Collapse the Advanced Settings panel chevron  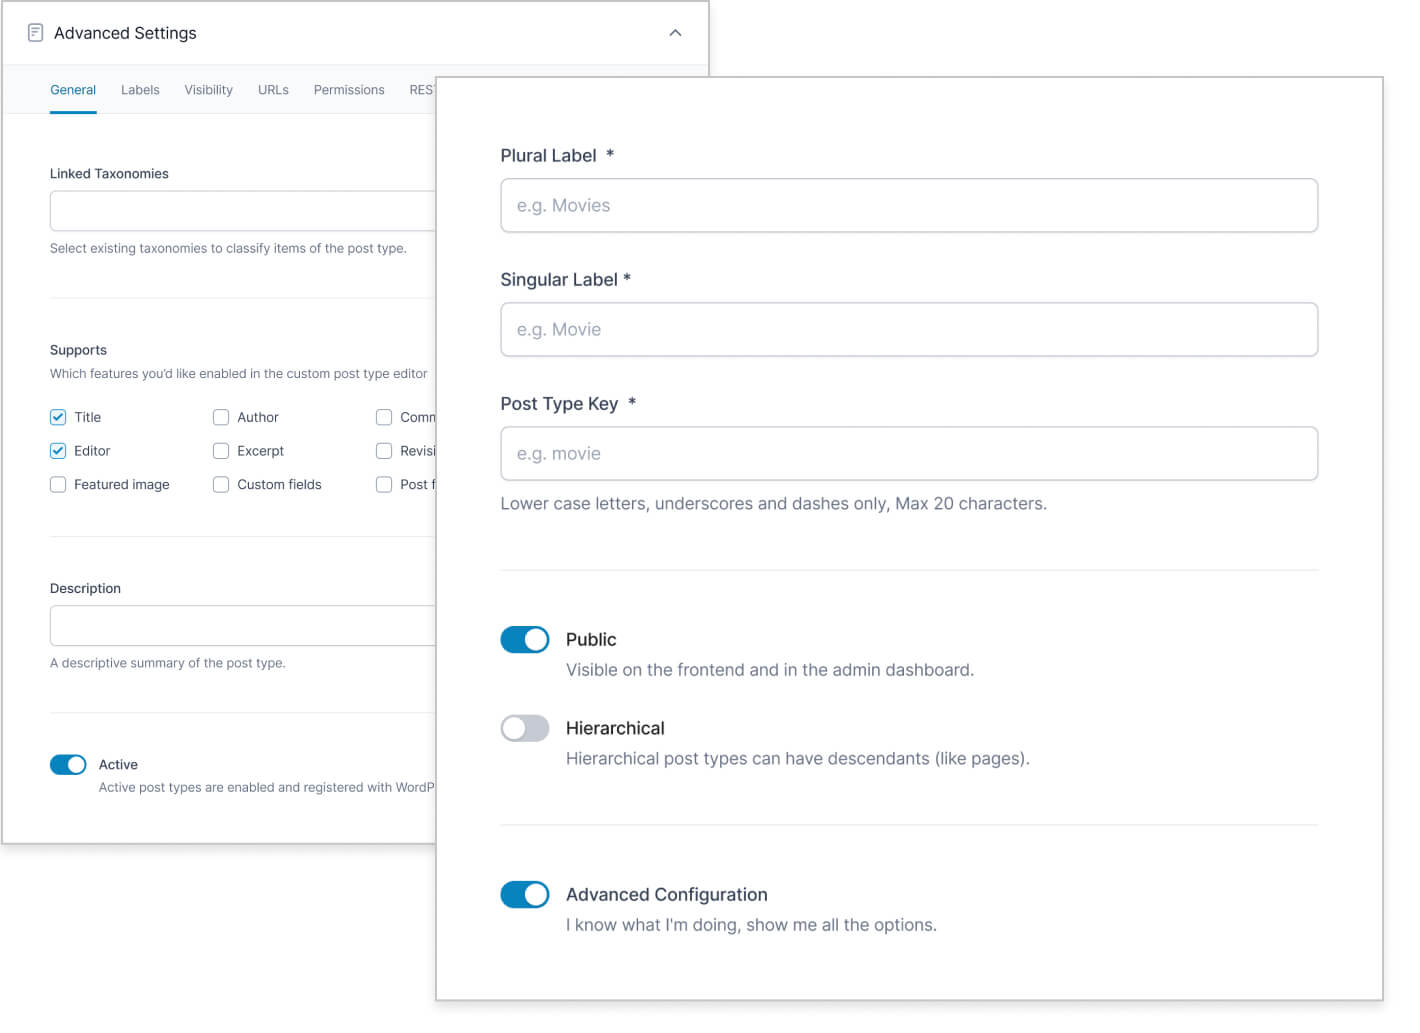675,33
